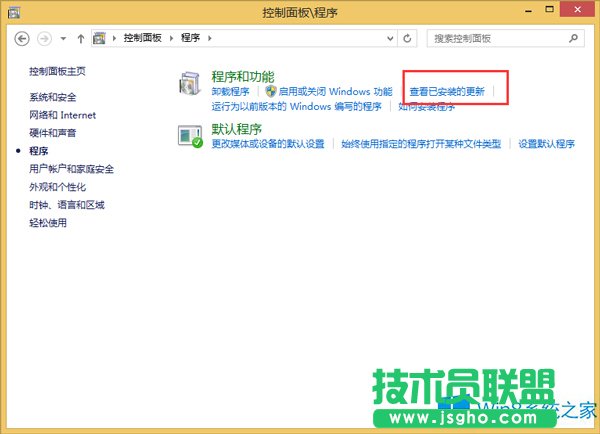Image resolution: width=600 pixels, height=434 pixels.
Task: Open the recent locations dropdown arrow
Action: 64,39
